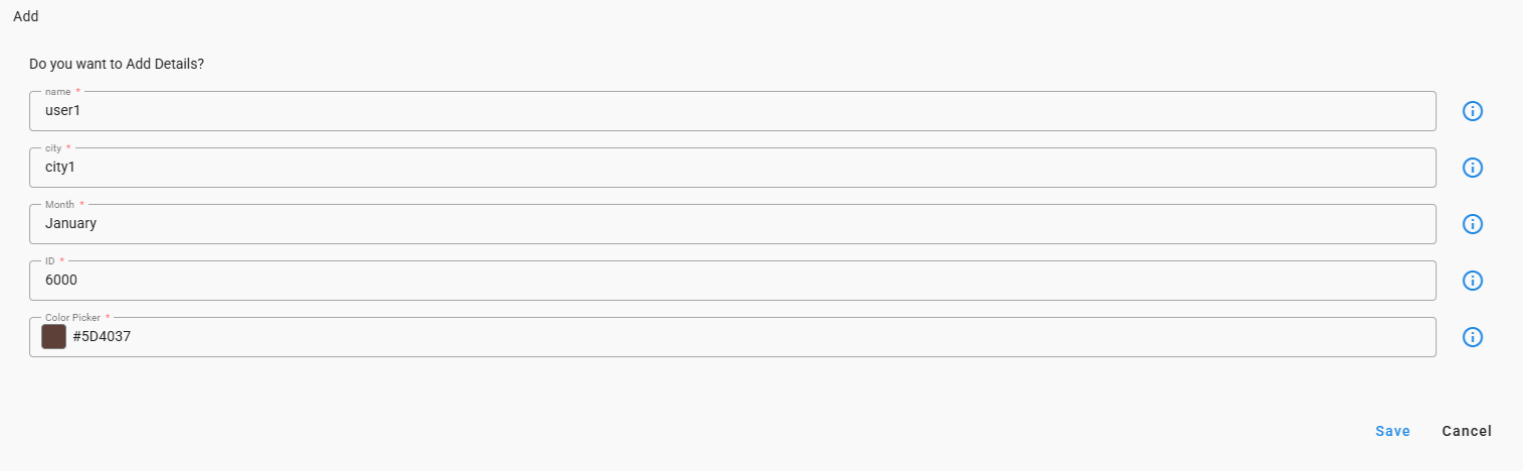Click the Month field's info icon
This screenshot has height=471, width=1523.
point(1472,224)
